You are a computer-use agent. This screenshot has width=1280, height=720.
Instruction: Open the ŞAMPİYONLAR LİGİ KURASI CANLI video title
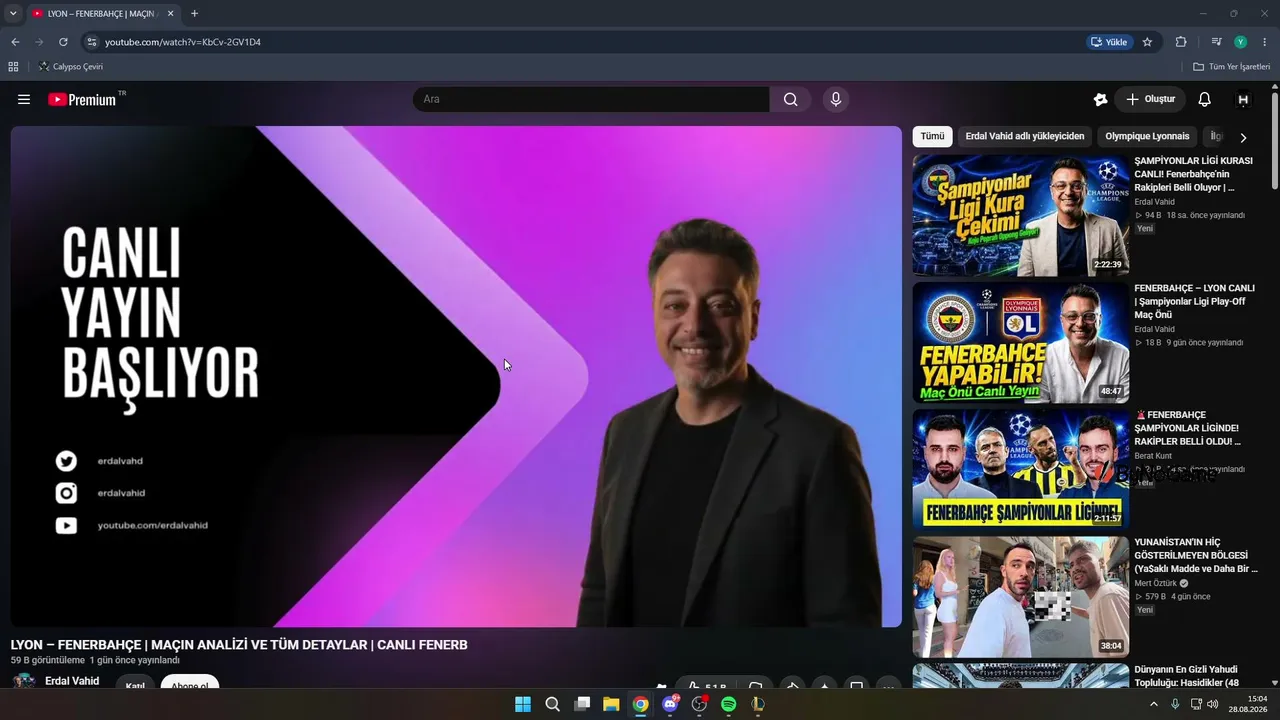point(1193,174)
